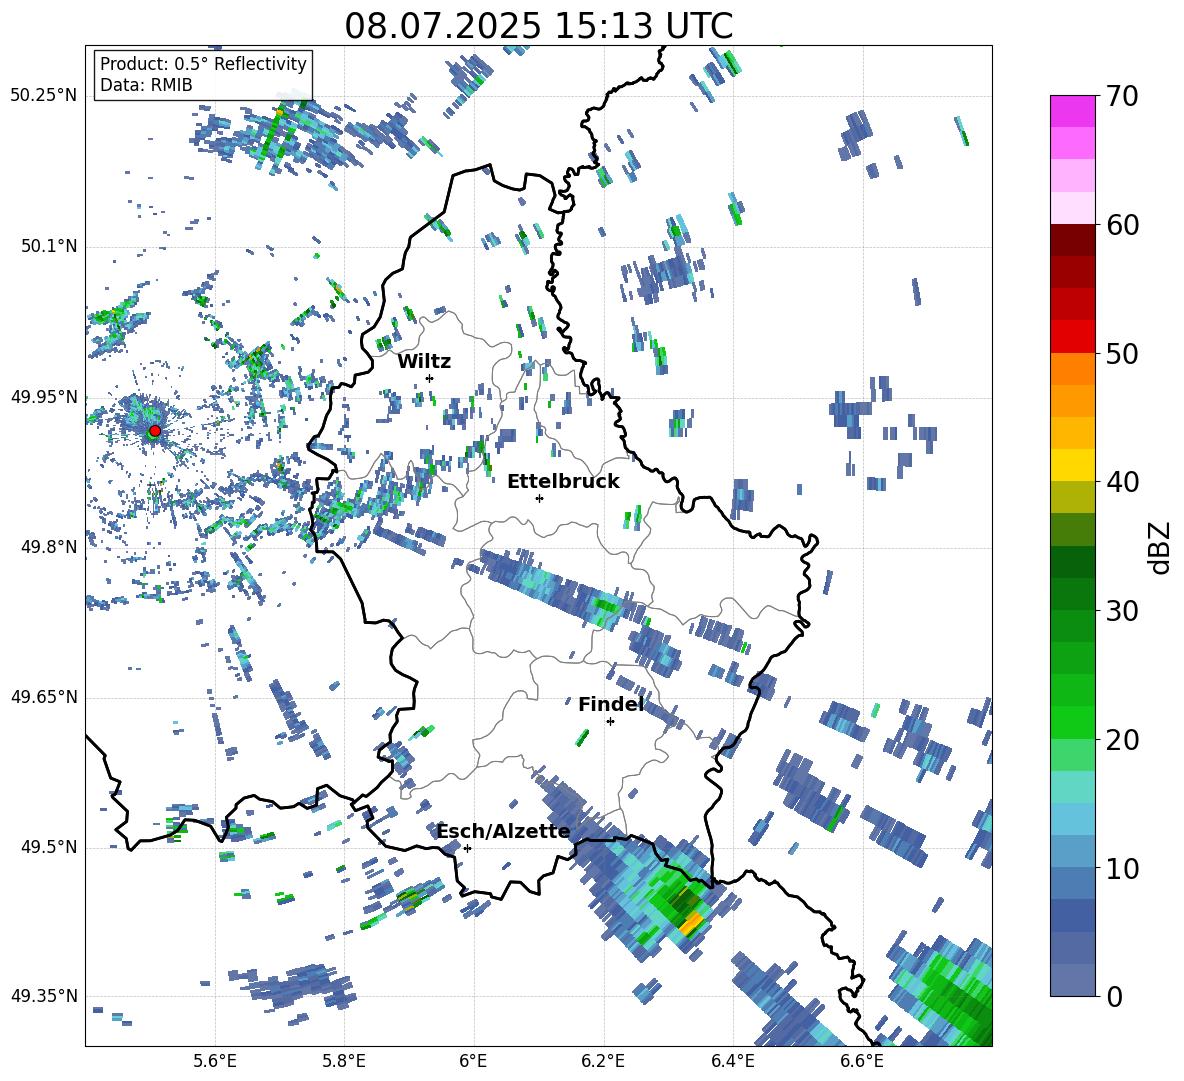Click the dark red colorbar segment below 60
The width and height of the screenshot is (1184, 1081).
[1072, 240]
